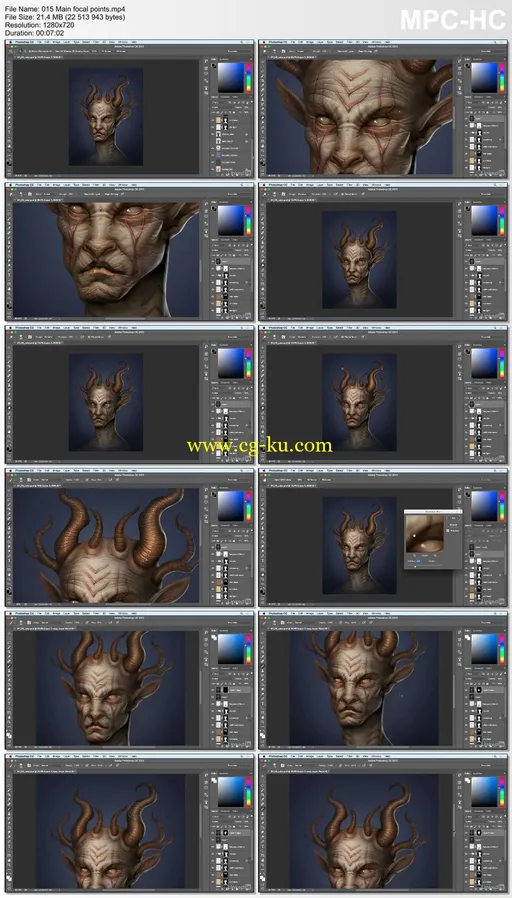Select the Type tool in the eyes close-up frame
The width and height of the screenshot is (512, 898).
point(262,132)
